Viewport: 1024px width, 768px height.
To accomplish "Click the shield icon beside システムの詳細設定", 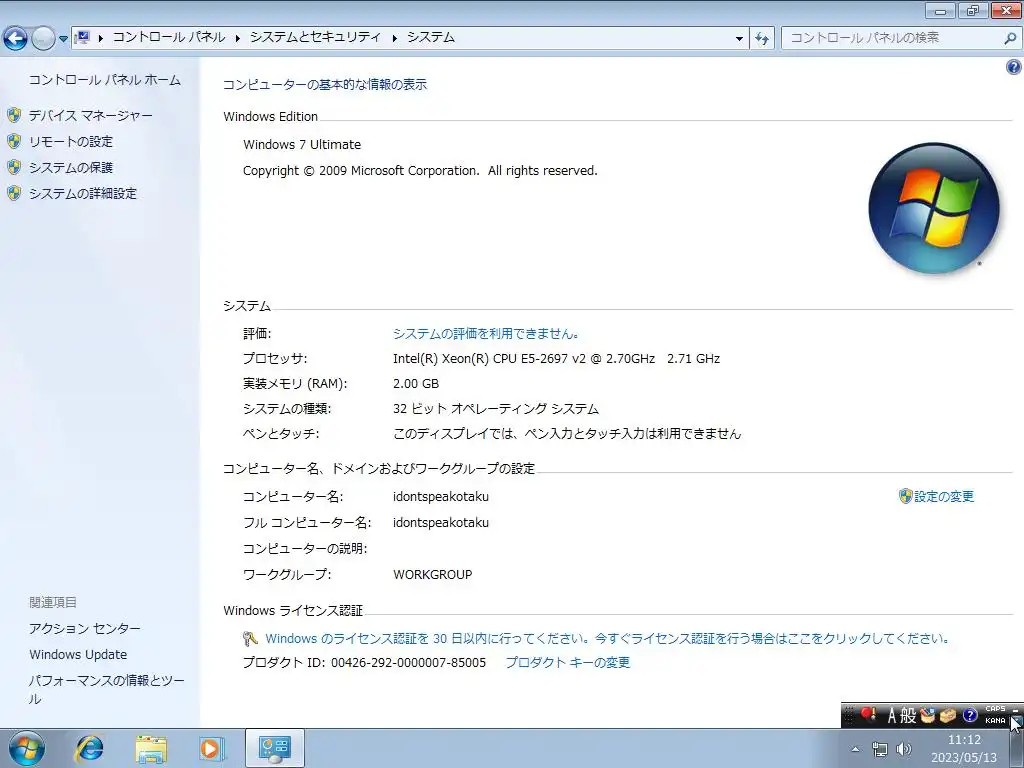I will pos(14,193).
